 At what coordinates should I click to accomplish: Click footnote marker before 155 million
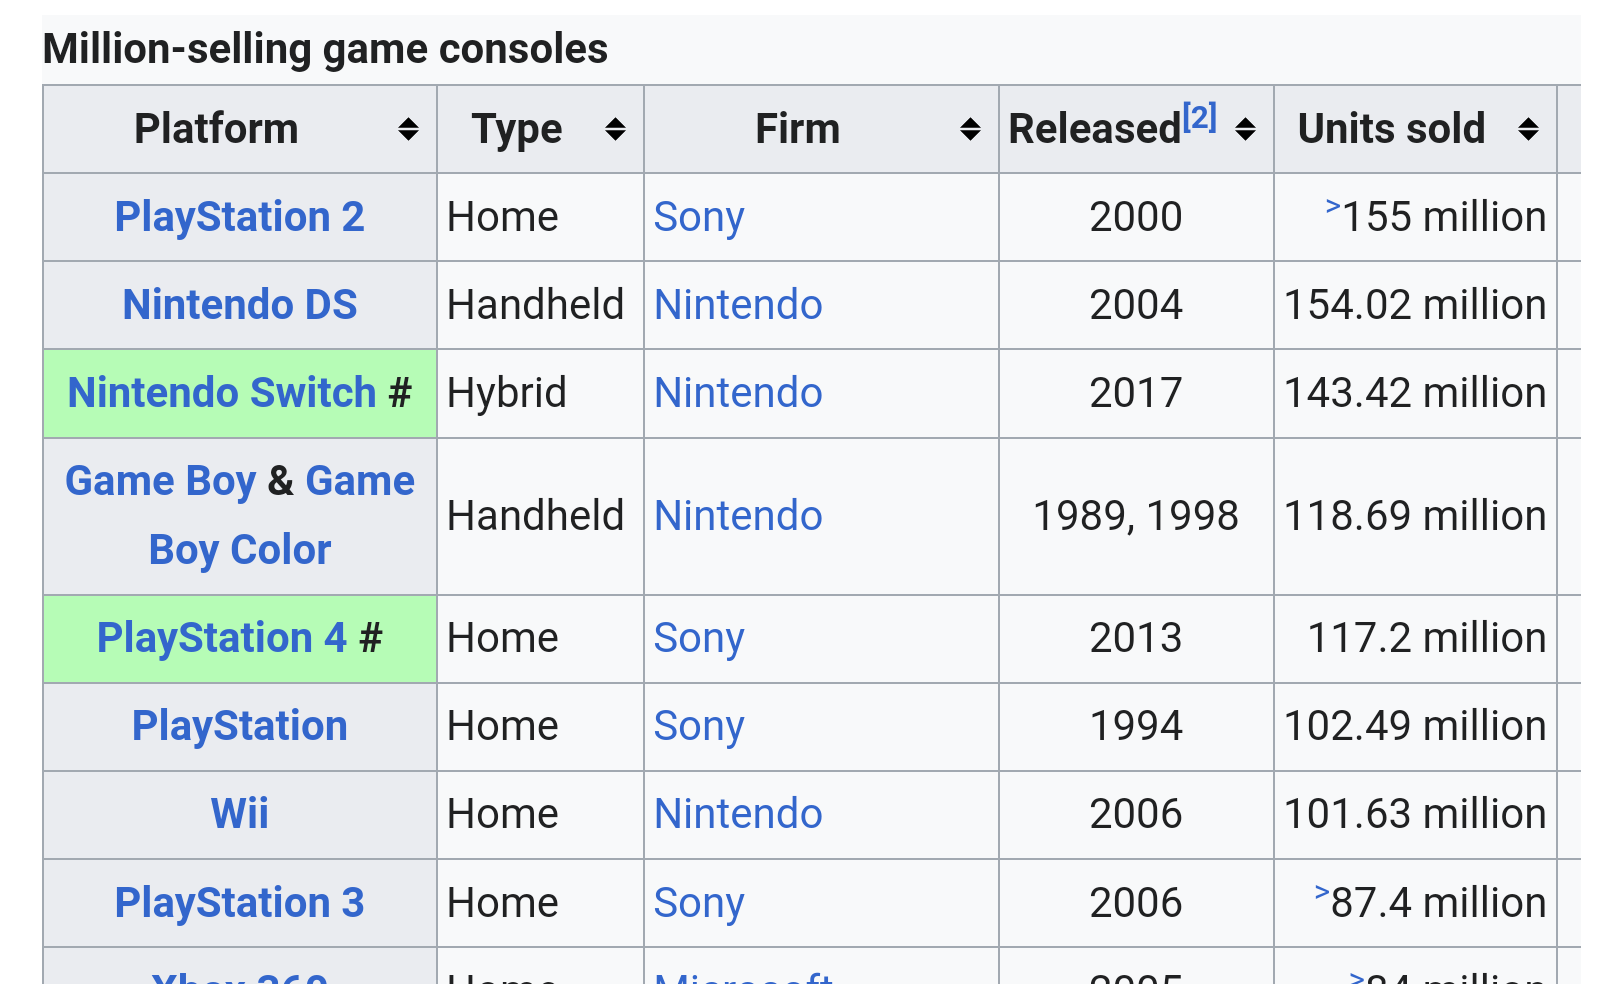[1332, 207]
